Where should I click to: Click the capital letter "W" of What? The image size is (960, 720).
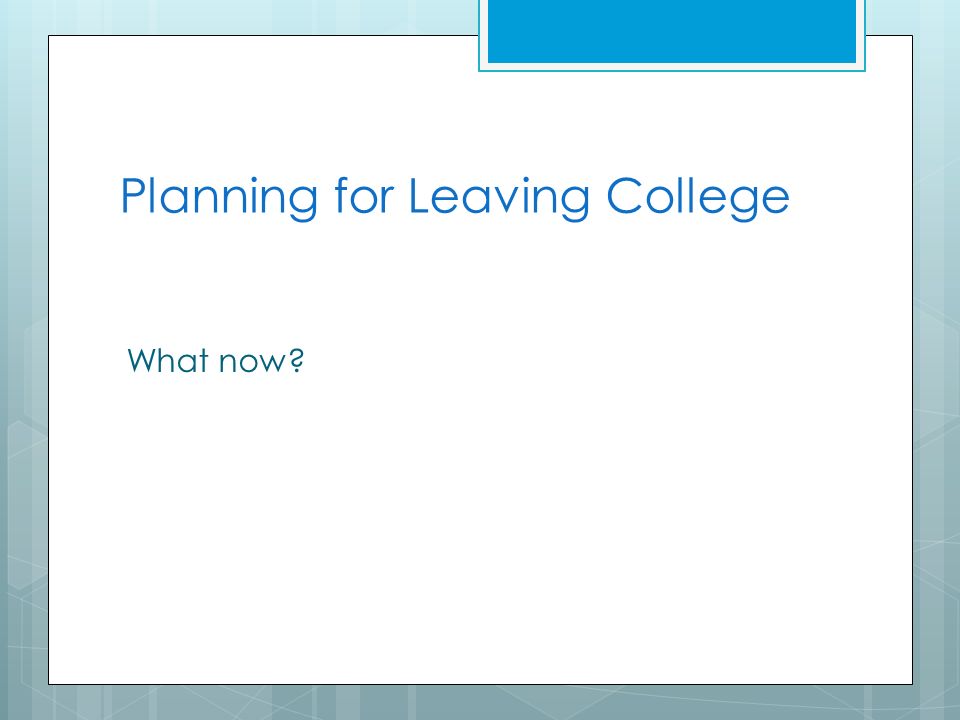click(x=145, y=360)
